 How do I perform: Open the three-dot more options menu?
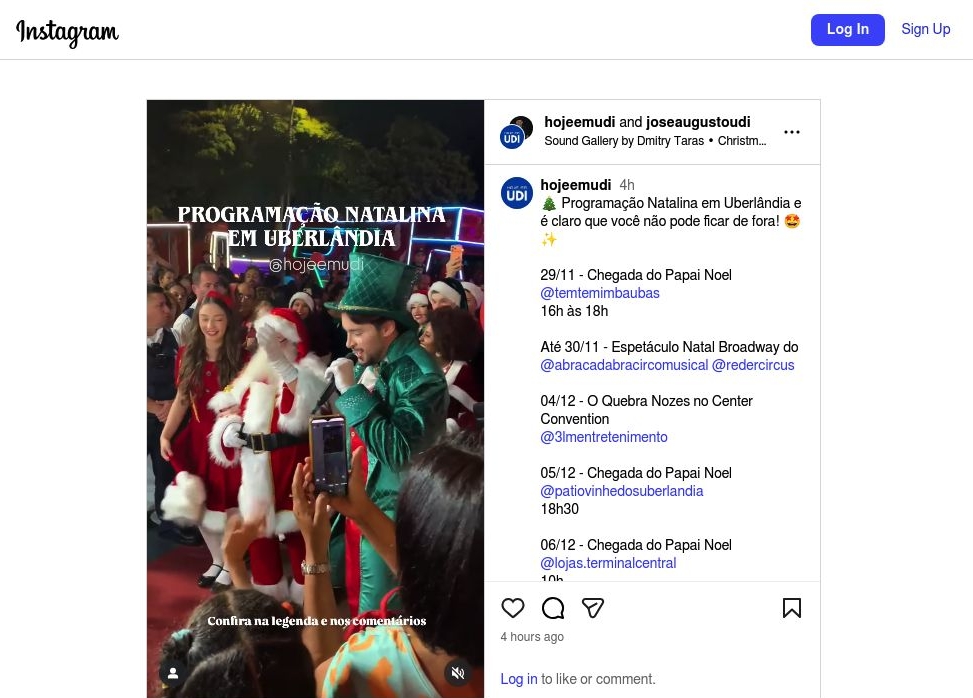(x=791, y=132)
